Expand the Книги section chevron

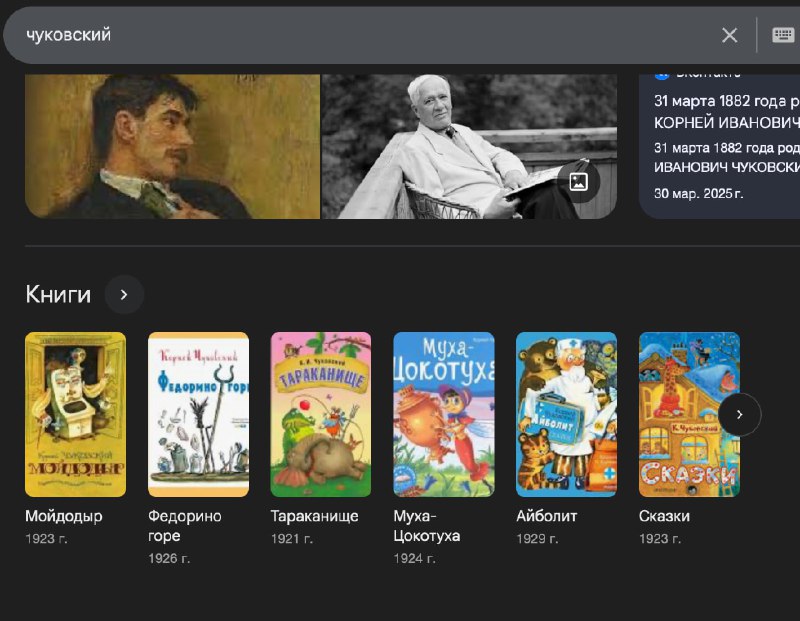pyautogui.click(x=124, y=295)
